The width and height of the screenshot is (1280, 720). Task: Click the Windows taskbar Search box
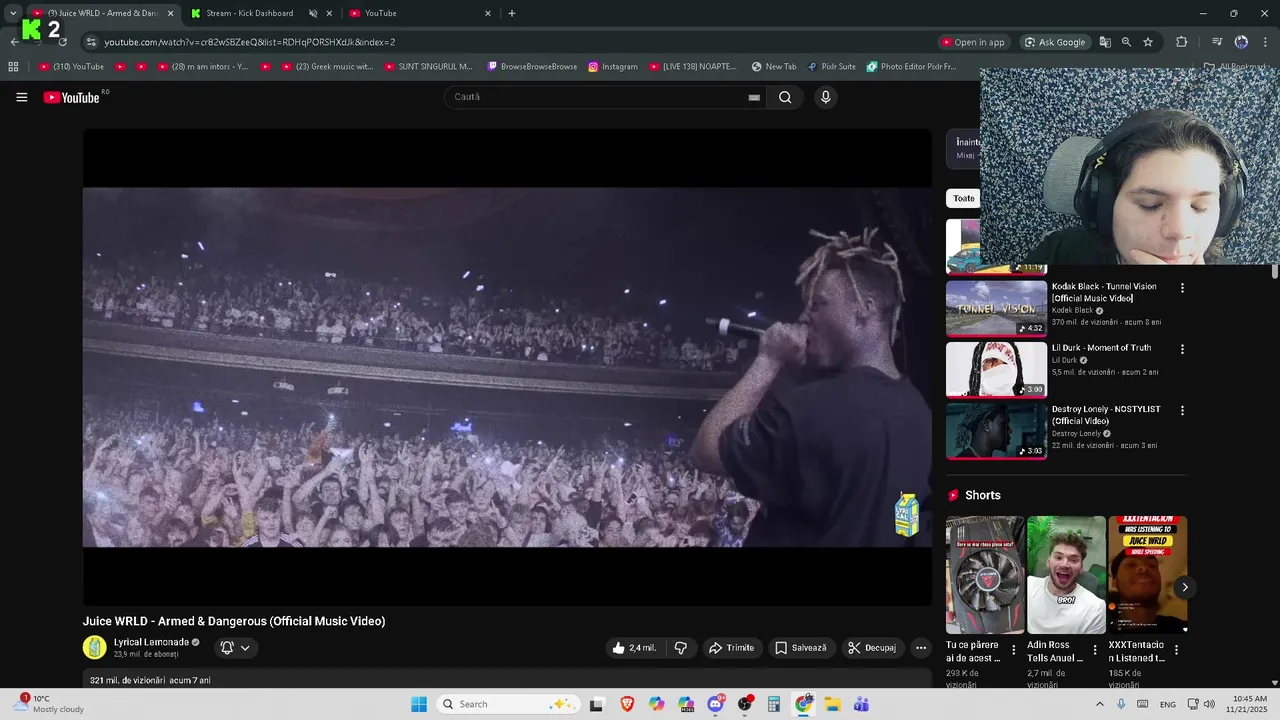pos(508,704)
